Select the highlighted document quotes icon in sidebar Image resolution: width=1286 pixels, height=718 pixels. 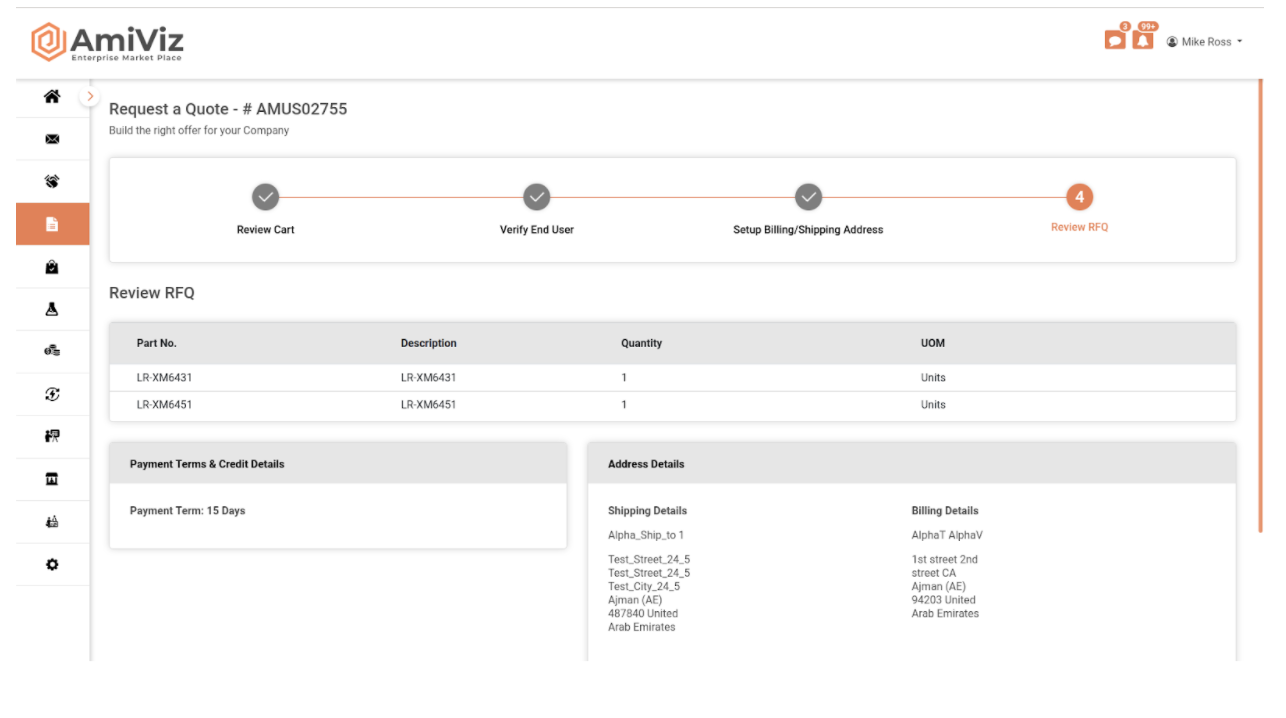(52, 224)
